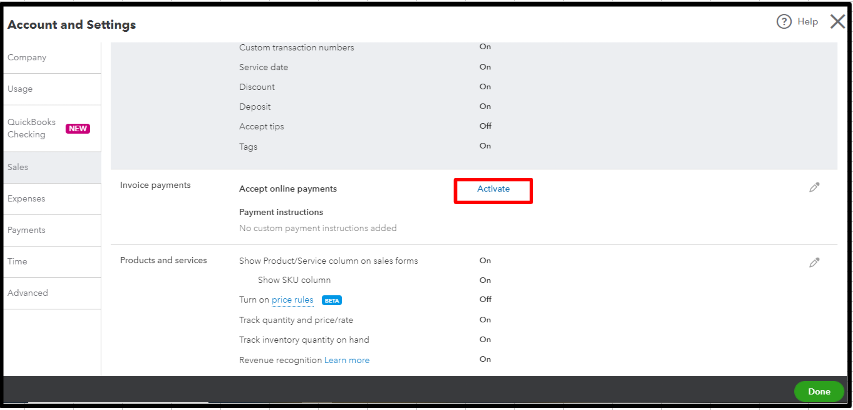Click the Accept tips Off setting
This screenshot has height=410, width=853.
pos(485,126)
